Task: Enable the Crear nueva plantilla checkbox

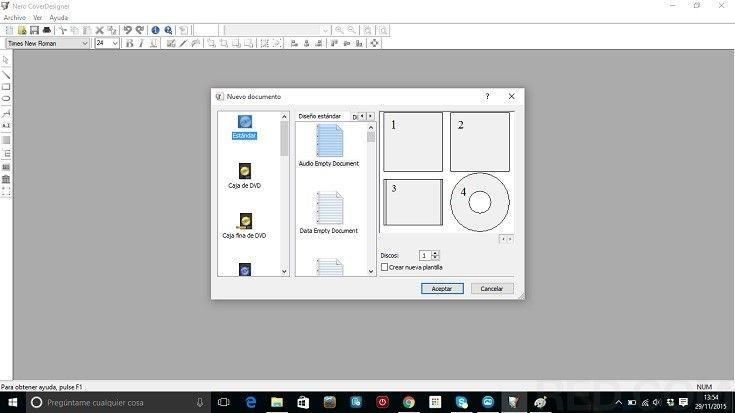Action: click(385, 267)
